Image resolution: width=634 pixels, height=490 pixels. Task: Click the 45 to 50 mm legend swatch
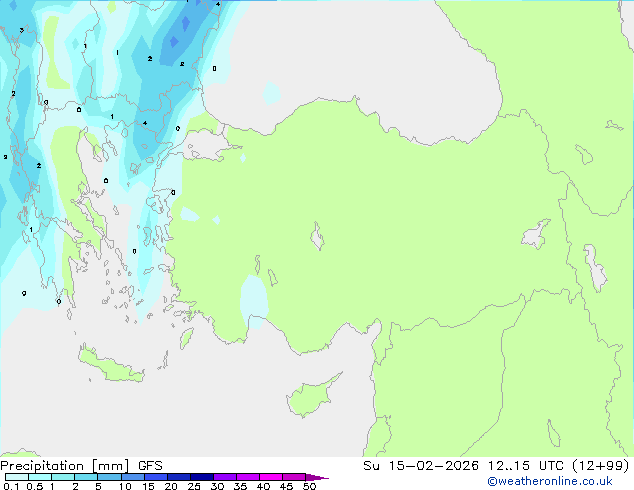[294, 477]
